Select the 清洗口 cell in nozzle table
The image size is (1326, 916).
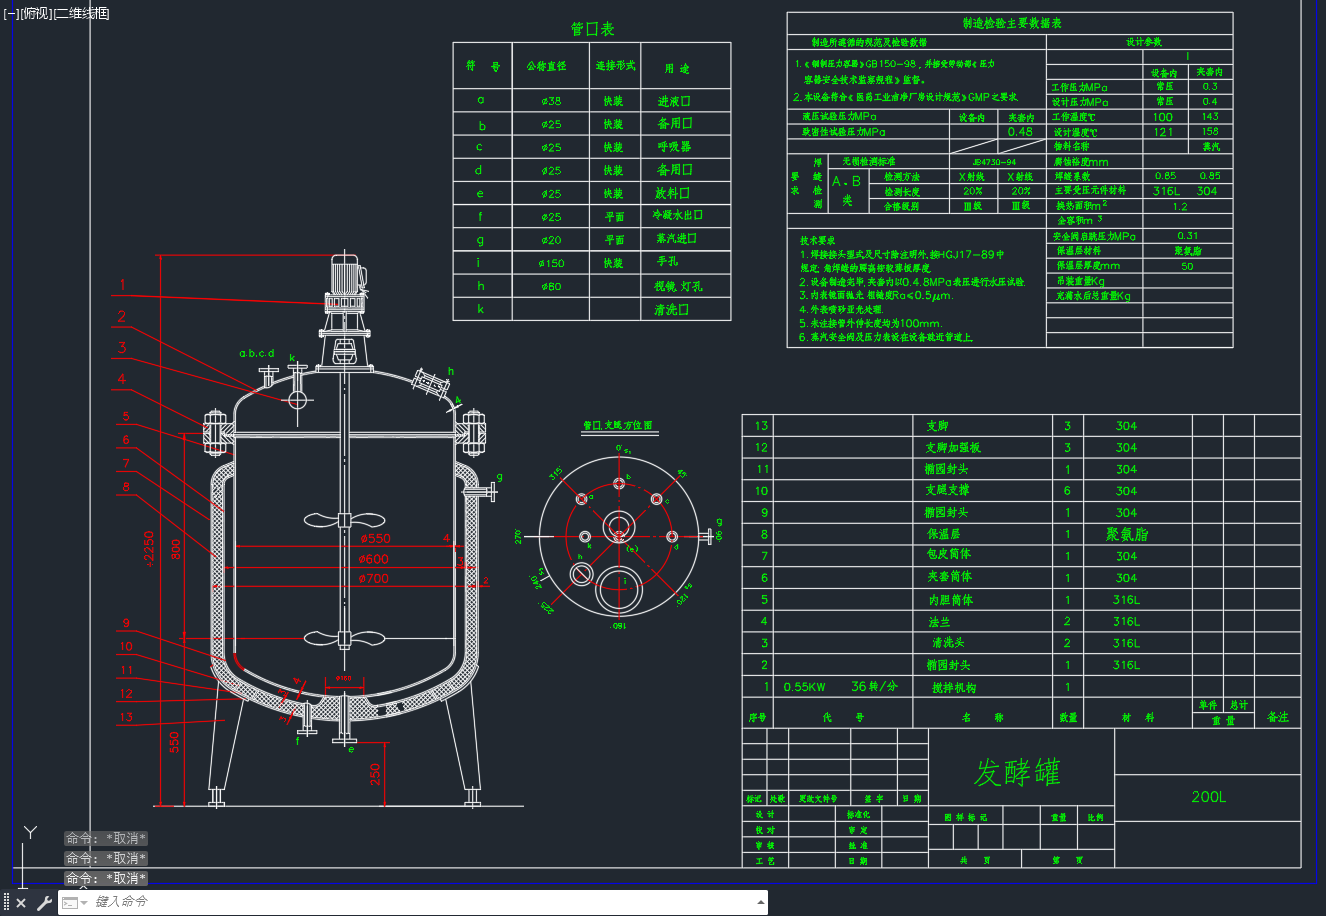point(672,310)
